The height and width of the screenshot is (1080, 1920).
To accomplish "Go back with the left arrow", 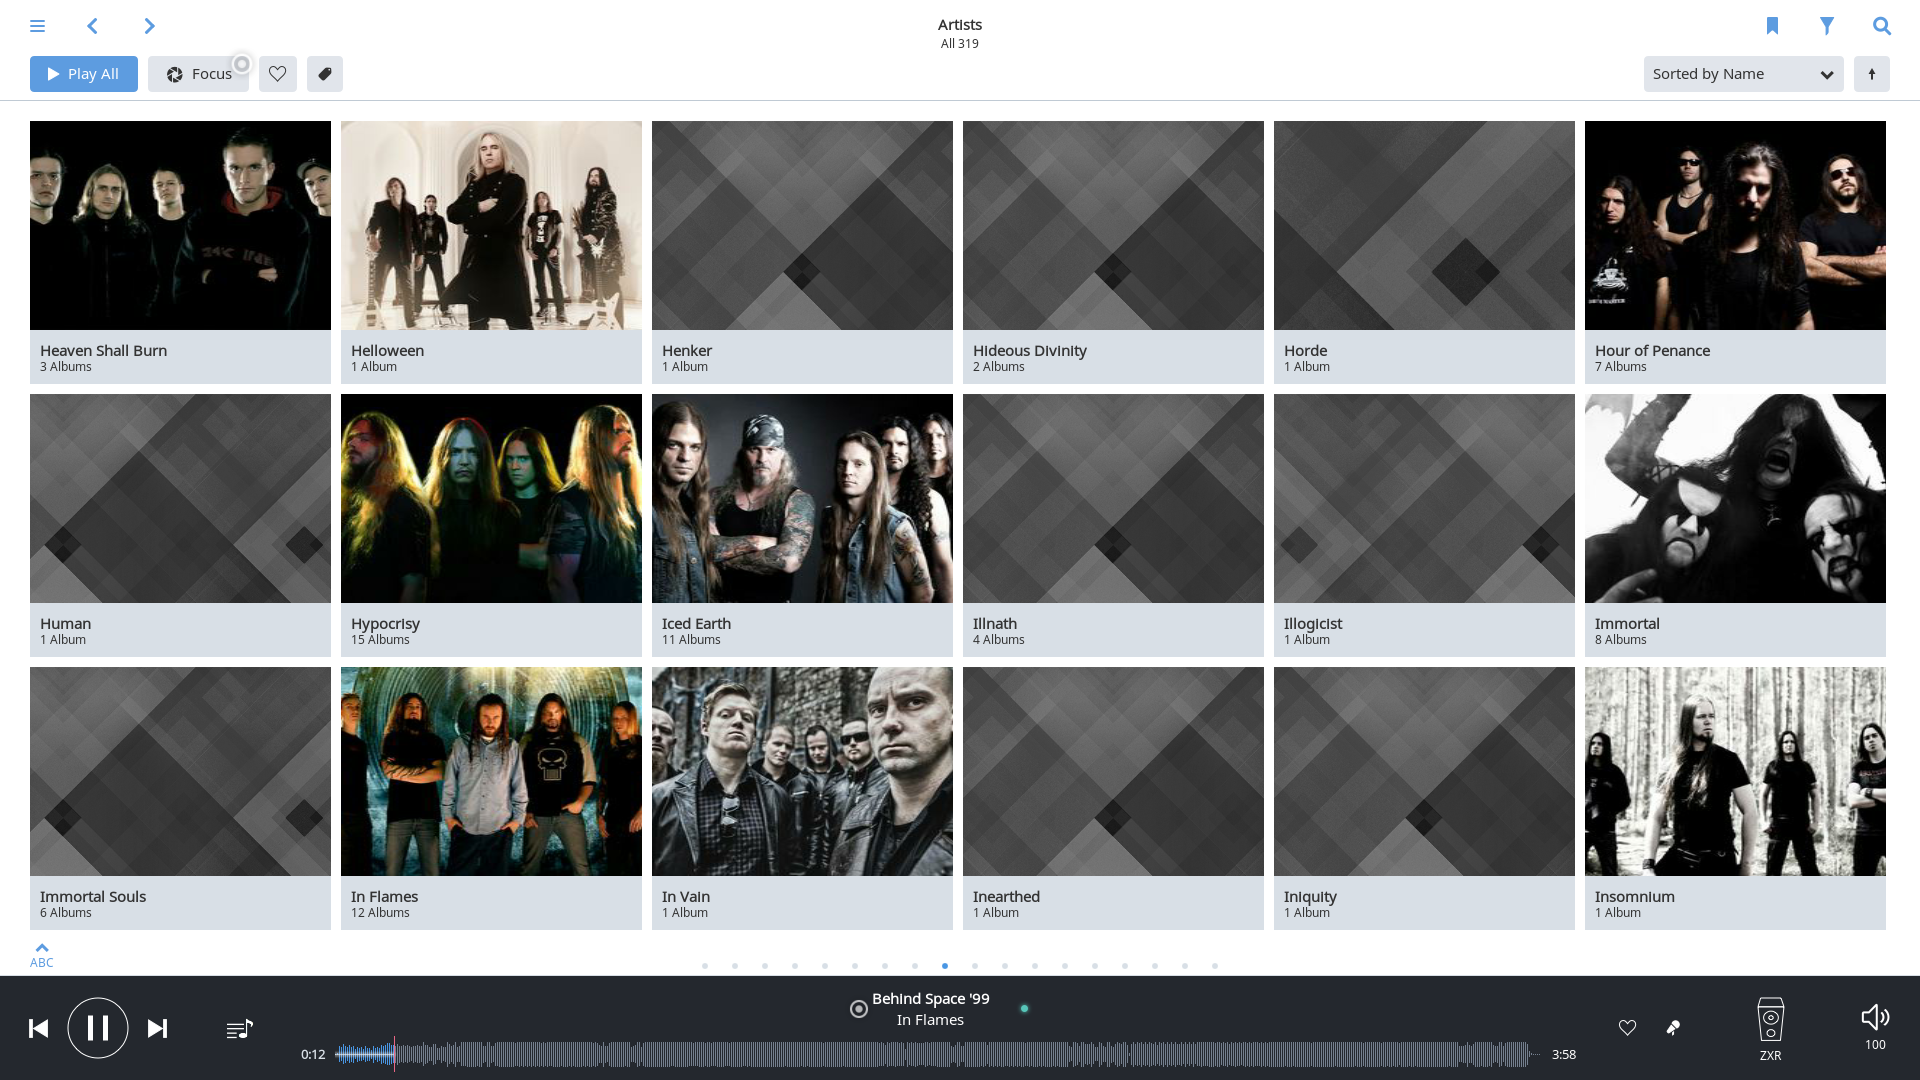I will click(x=92, y=26).
